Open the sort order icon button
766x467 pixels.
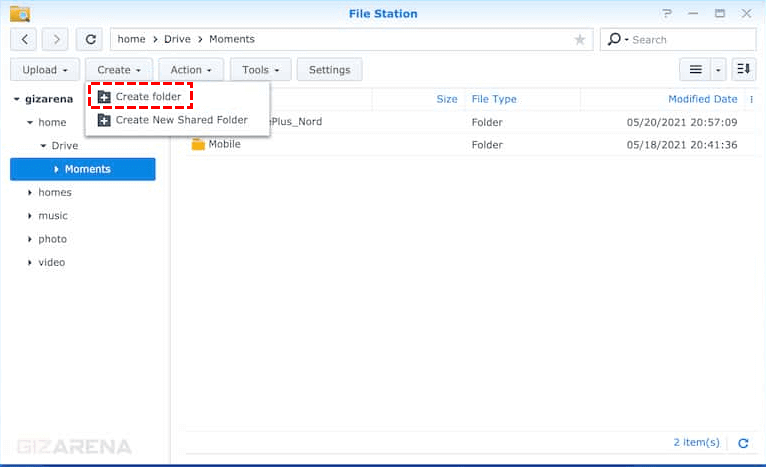[743, 70]
